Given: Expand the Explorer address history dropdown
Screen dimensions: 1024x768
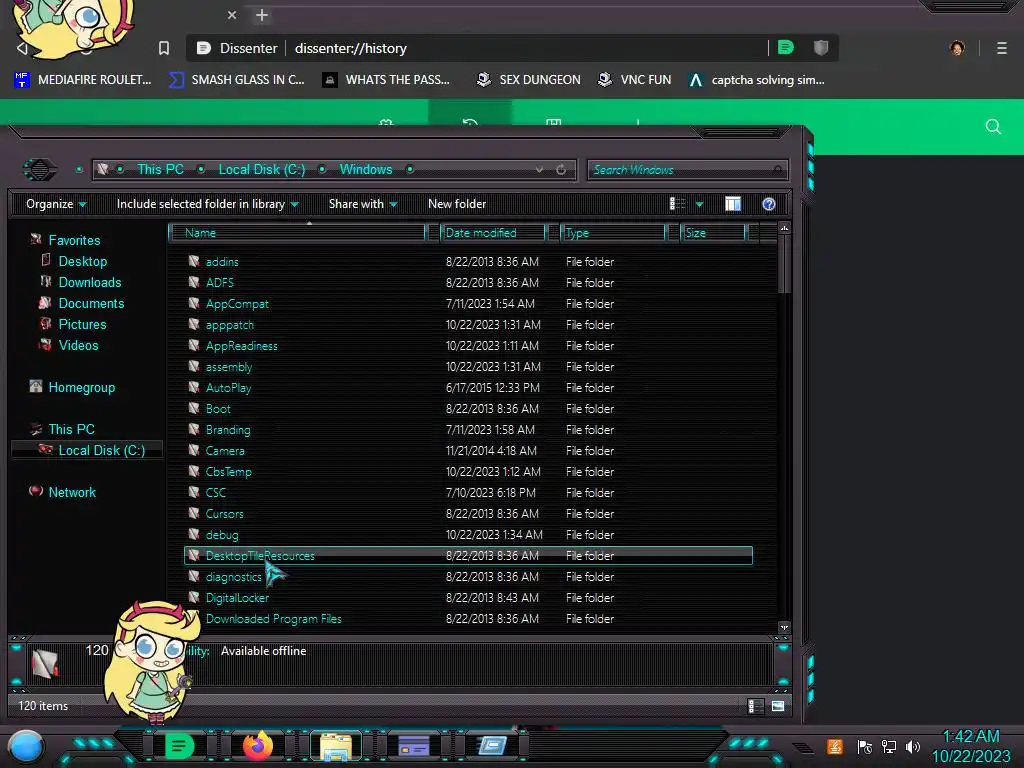Looking at the screenshot, I should tap(539, 170).
